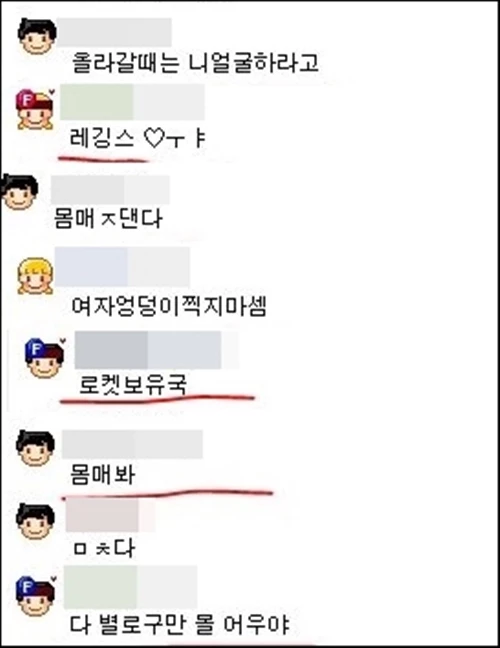Image resolution: width=500 pixels, height=648 pixels.
Task: Click gray blurred username above 로켓보유국
Action: [x=156, y=350]
